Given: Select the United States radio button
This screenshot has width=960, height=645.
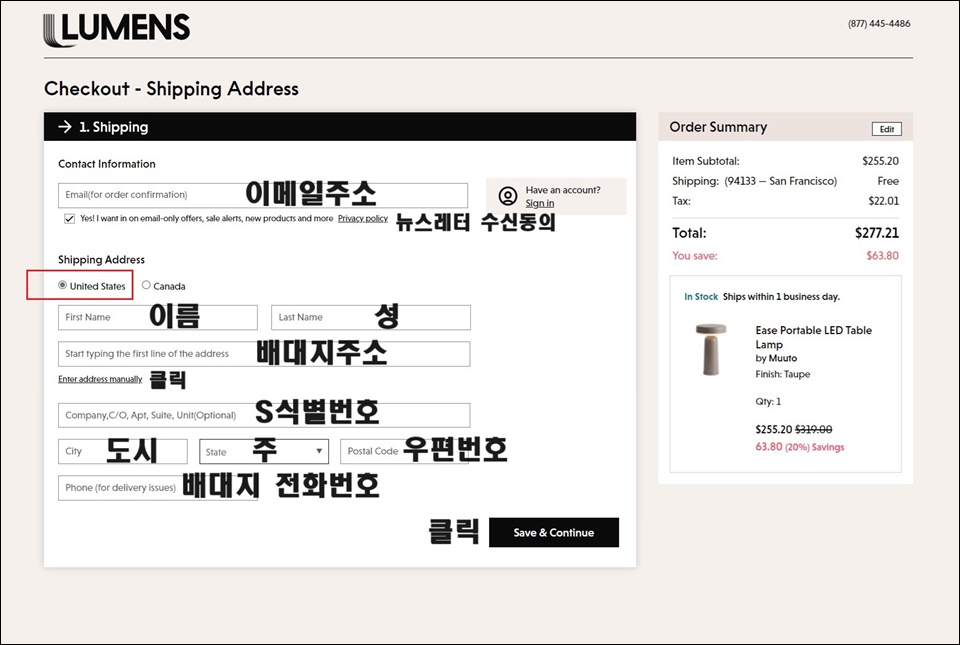Looking at the screenshot, I should (x=62, y=285).
